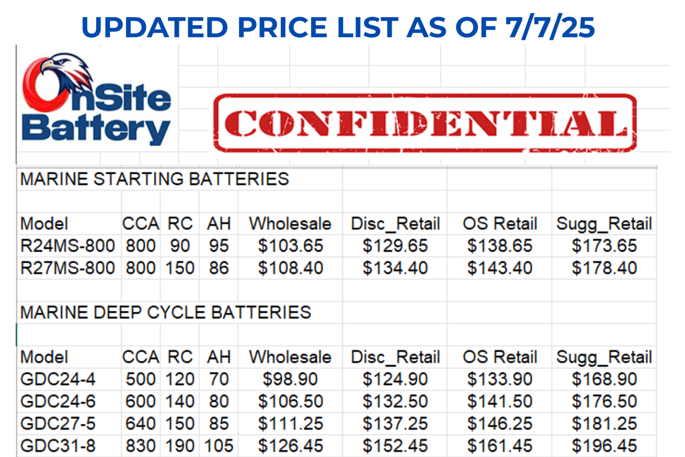Select the MARINE DEEP CYCLE BATTERIES heading cell

pyautogui.click(x=166, y=312)
